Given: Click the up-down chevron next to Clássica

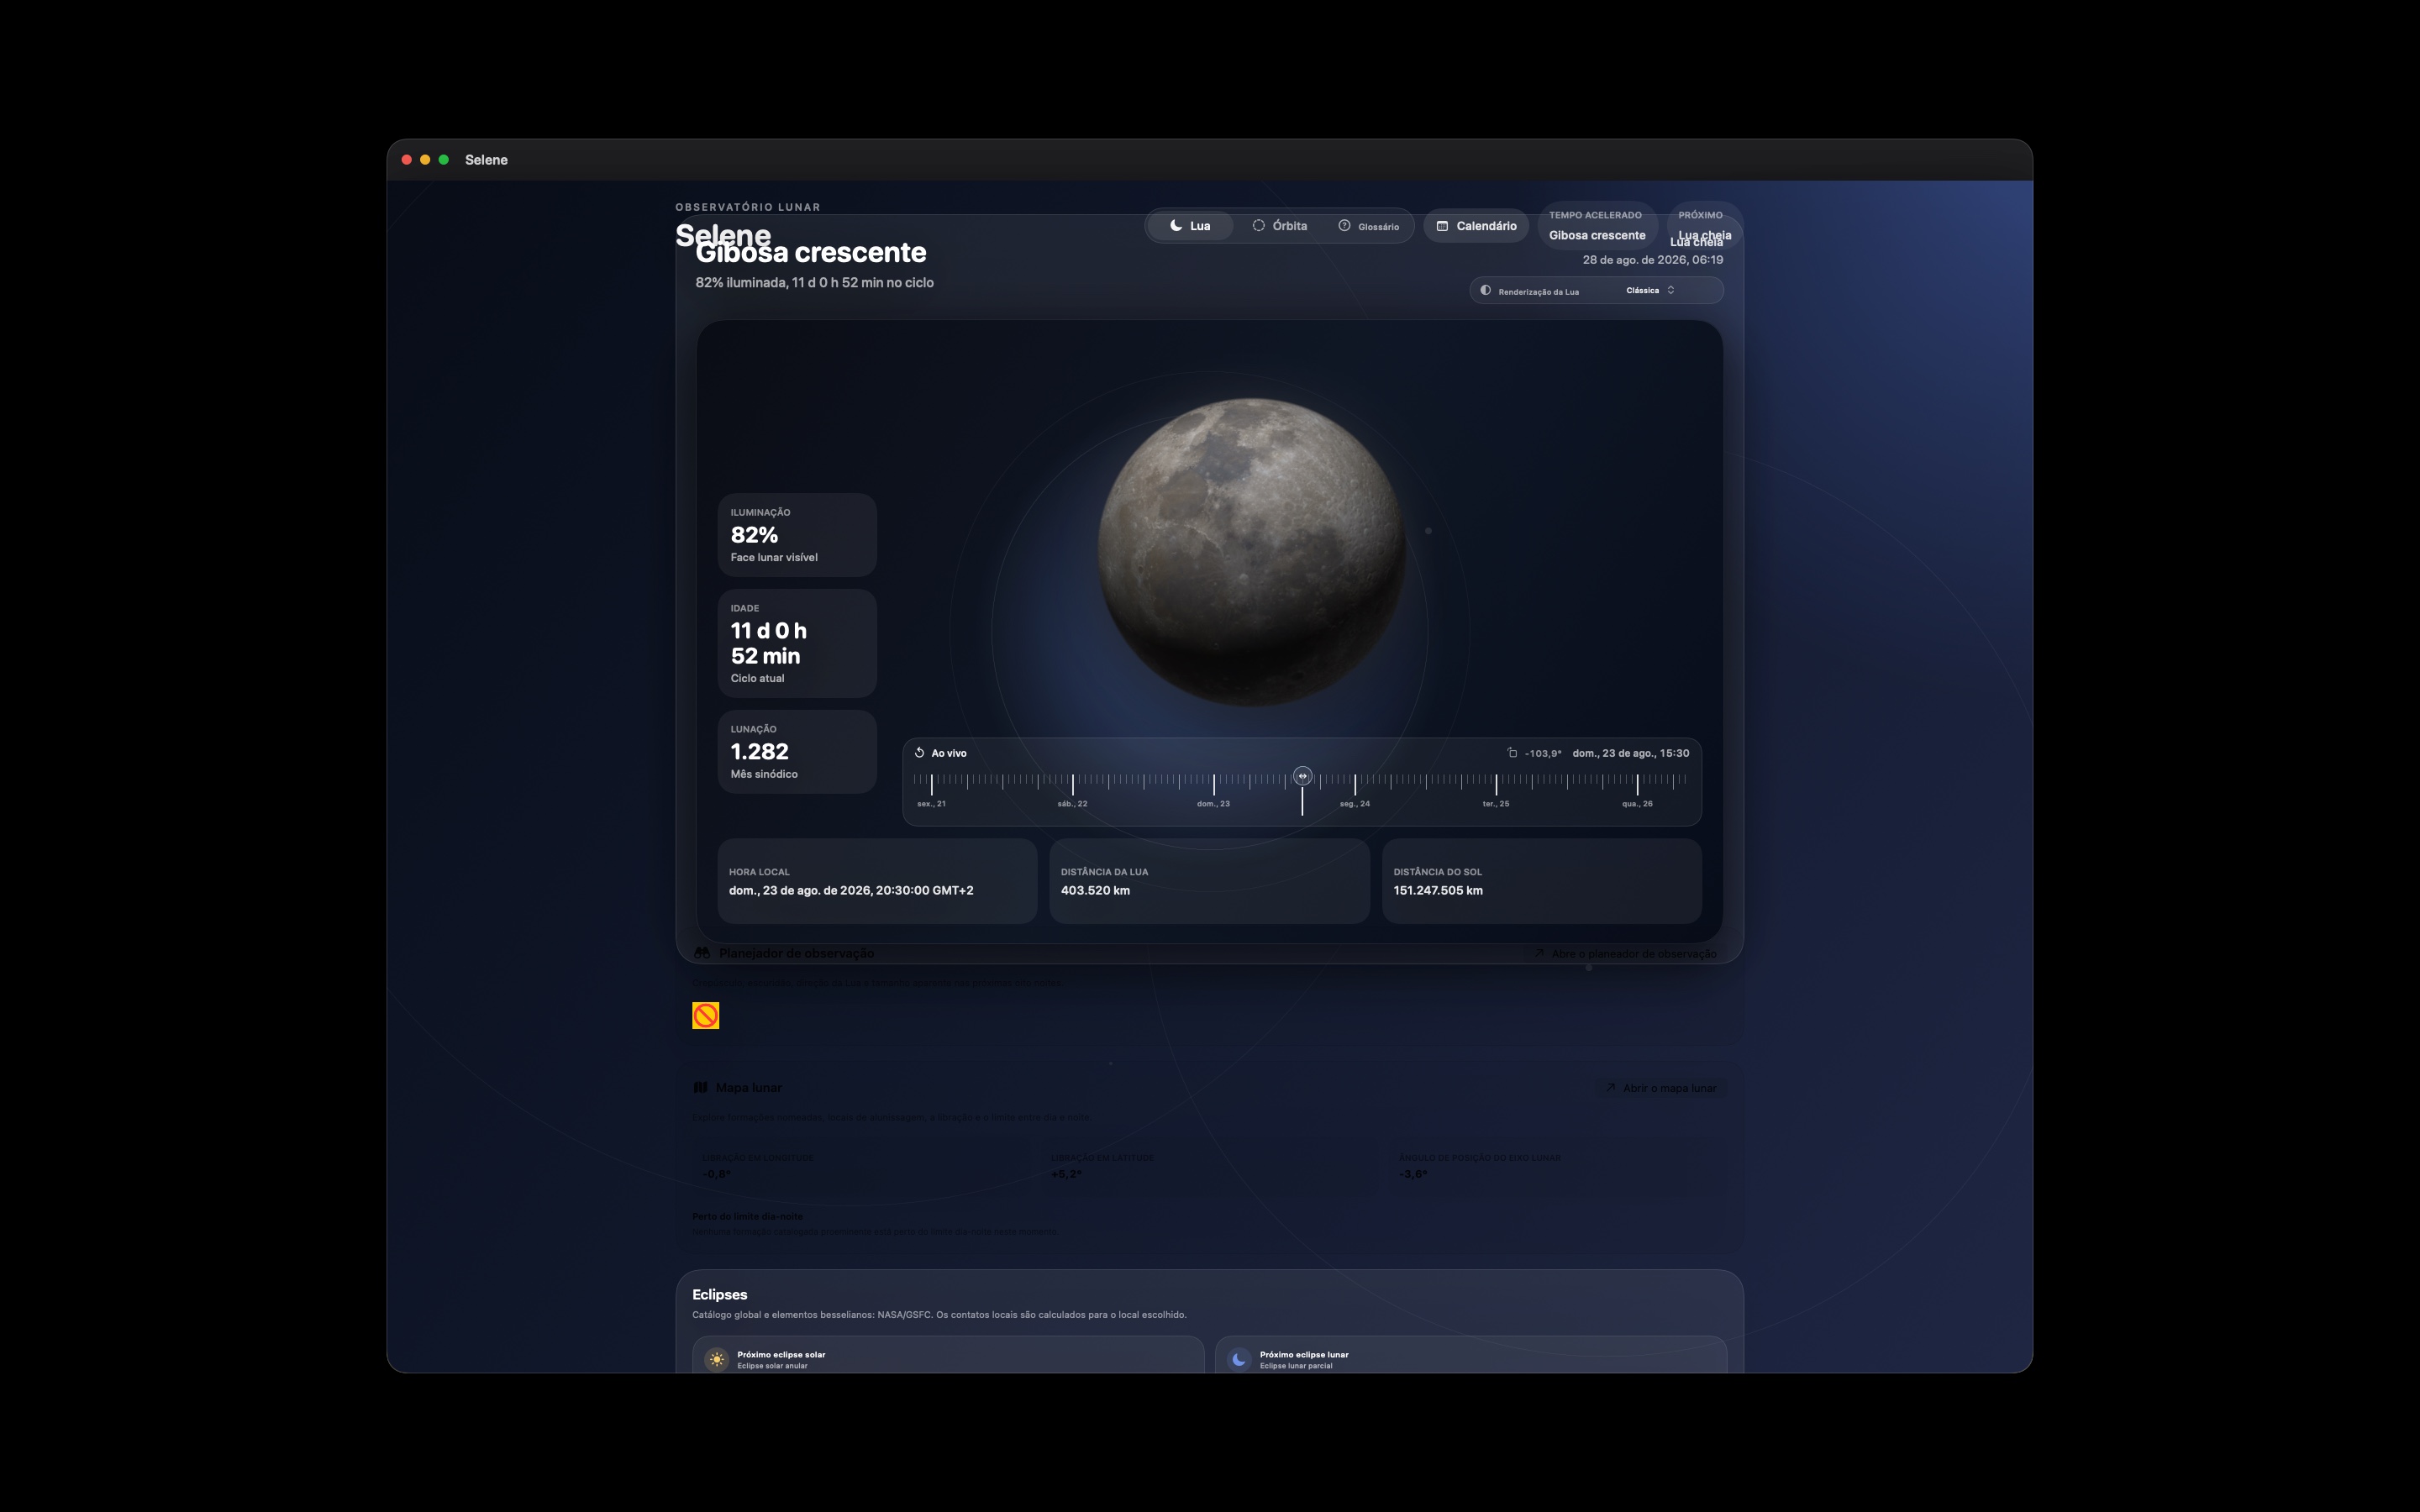Looking at the screenshot, I should click(1671, 291).
